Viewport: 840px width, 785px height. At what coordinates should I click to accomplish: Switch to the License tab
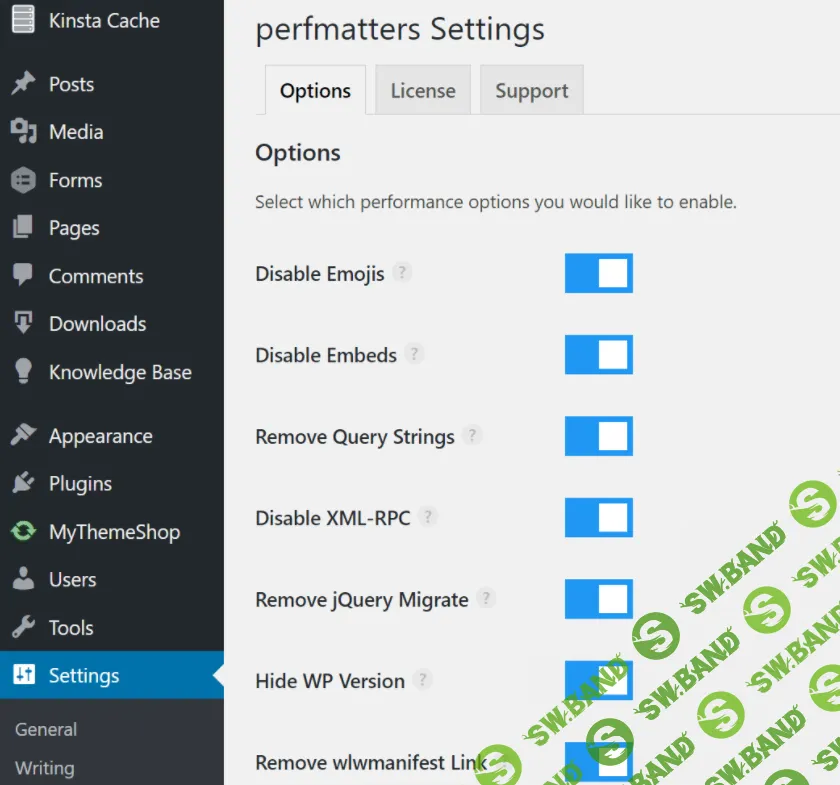423,91
